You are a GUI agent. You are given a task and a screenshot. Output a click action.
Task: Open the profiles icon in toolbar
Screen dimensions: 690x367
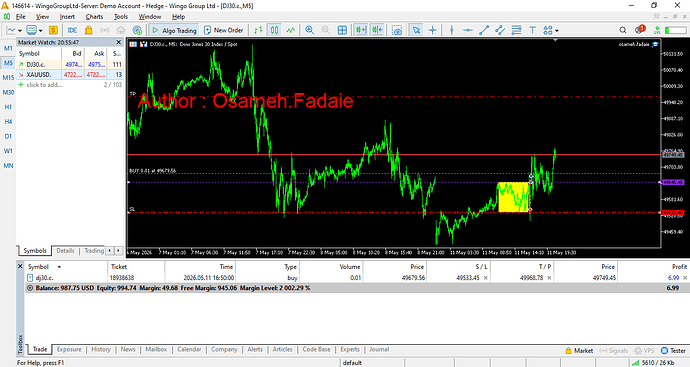click(x=31, y=30)
